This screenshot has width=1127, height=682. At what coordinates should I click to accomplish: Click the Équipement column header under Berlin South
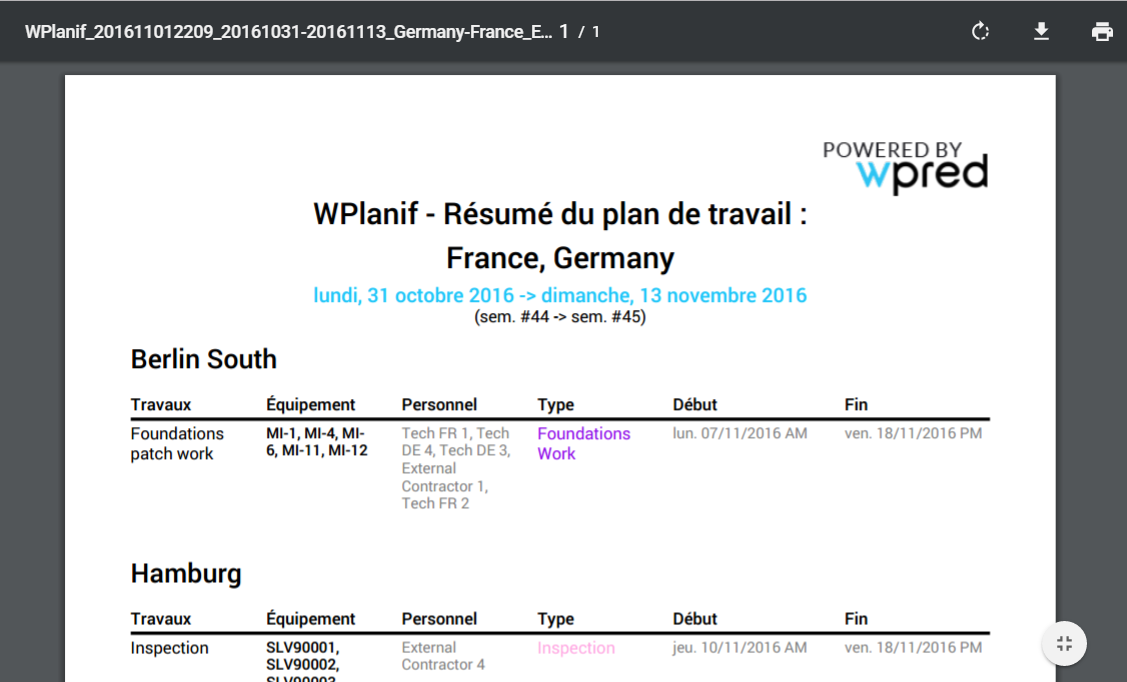(x=310, y=404)
